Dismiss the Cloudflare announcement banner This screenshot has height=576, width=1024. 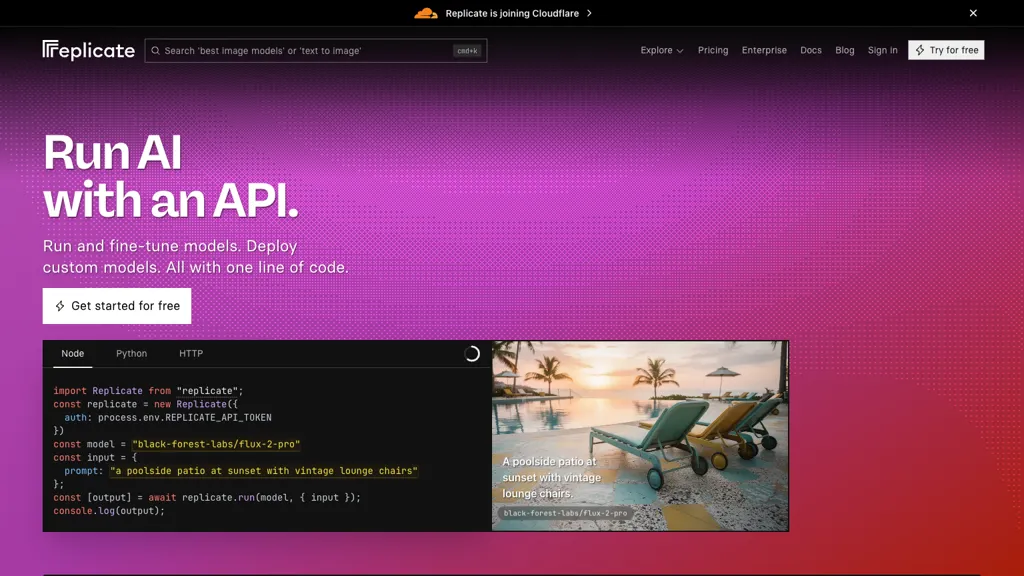(x=973, y=13)
